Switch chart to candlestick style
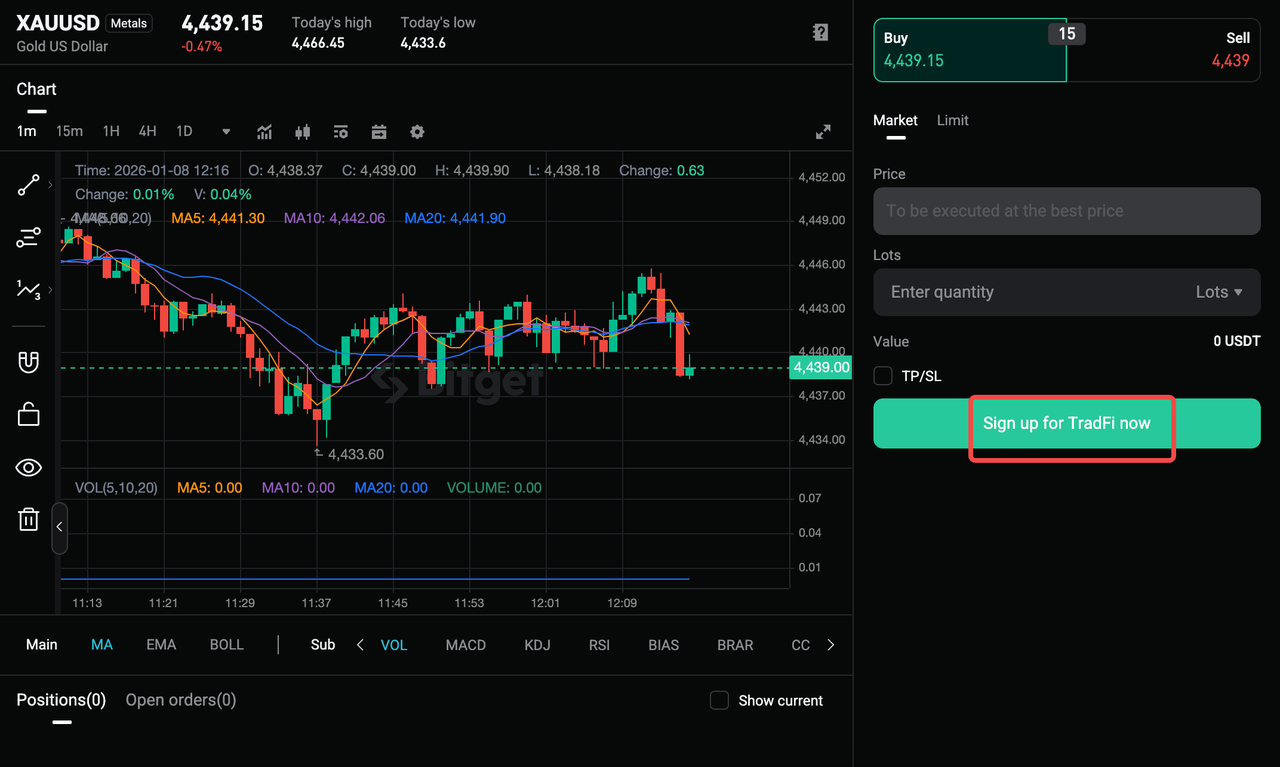This screenshot has height=767, width=1280. (x=302, y=131)
